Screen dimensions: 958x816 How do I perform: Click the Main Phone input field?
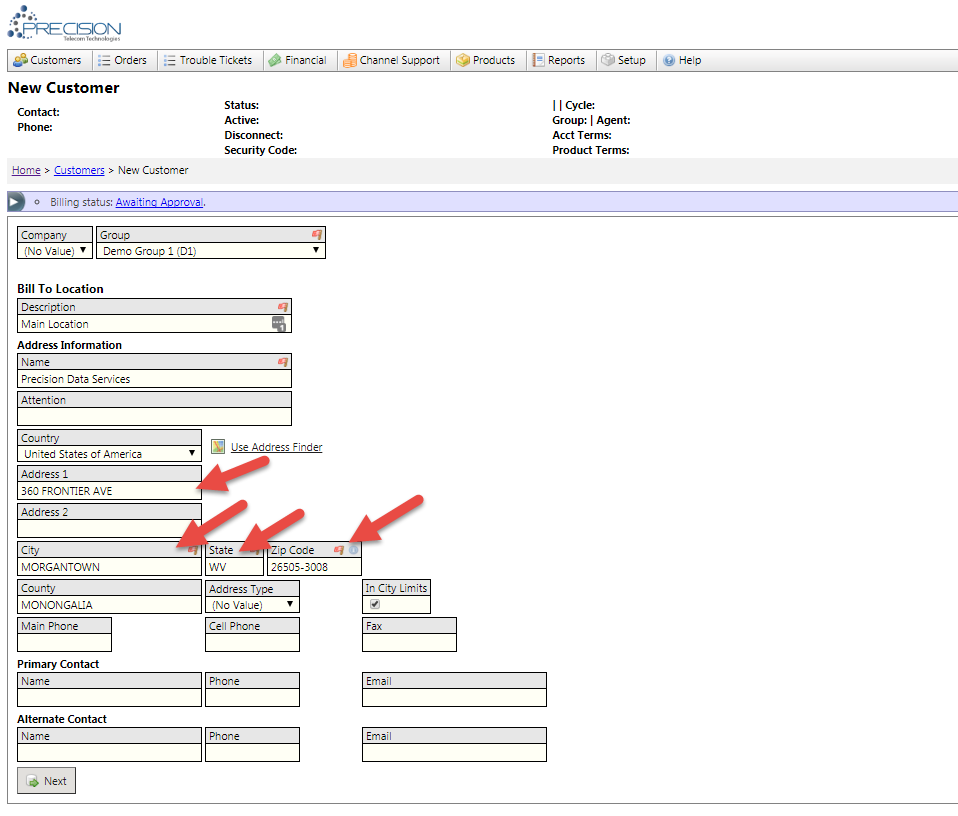click(x=64, y=643)
